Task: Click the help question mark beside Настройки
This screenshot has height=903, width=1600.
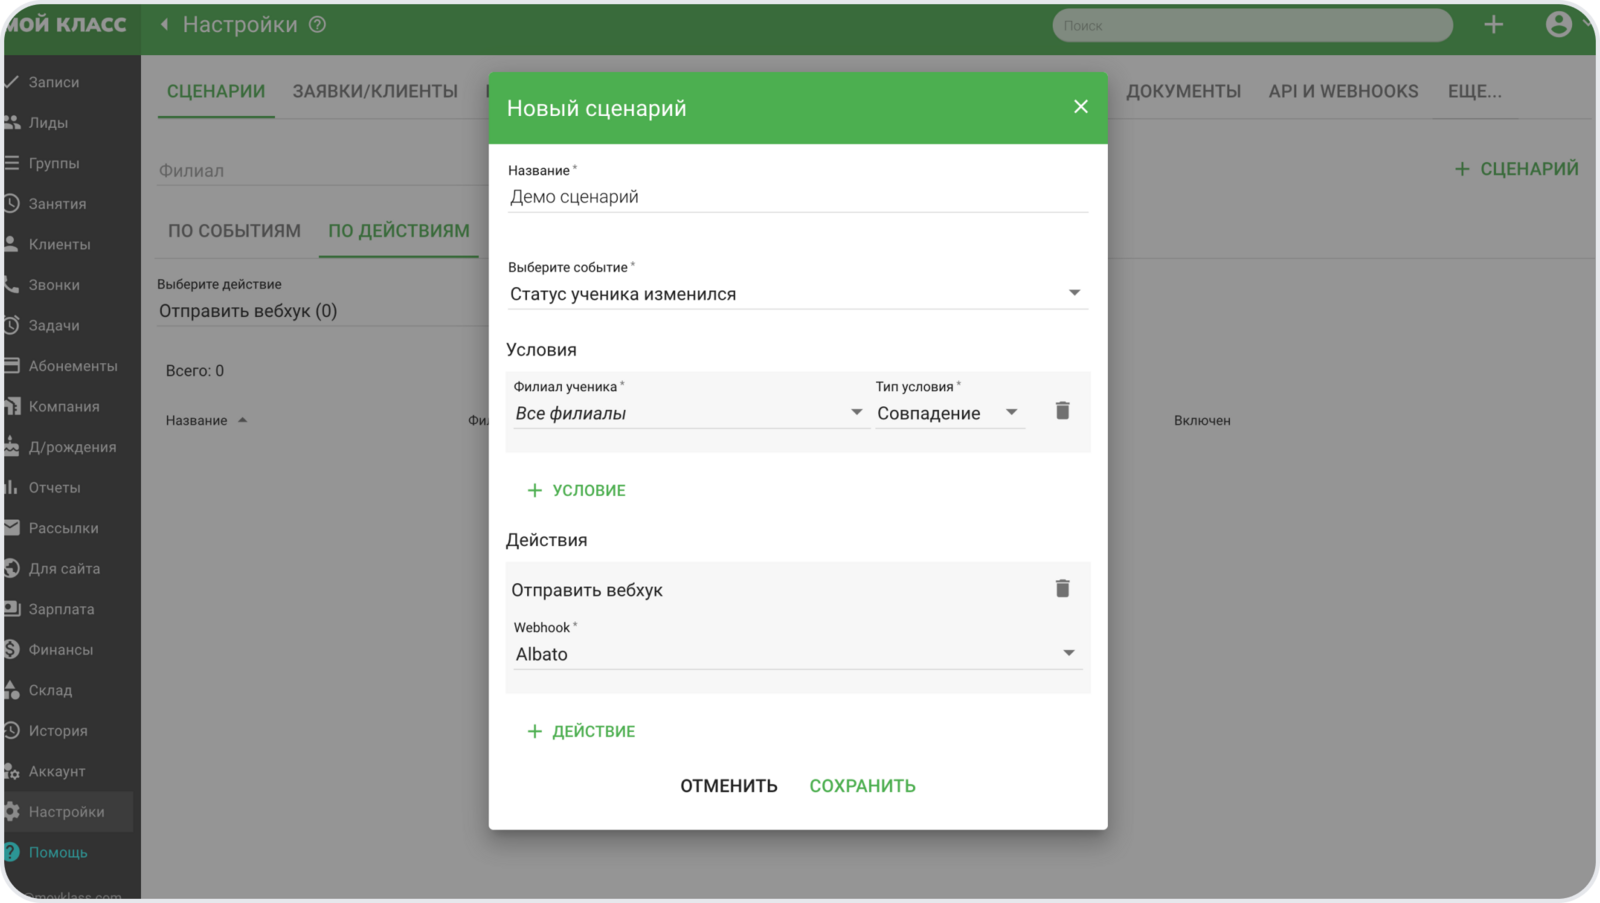Action: [x=317, y=25]
